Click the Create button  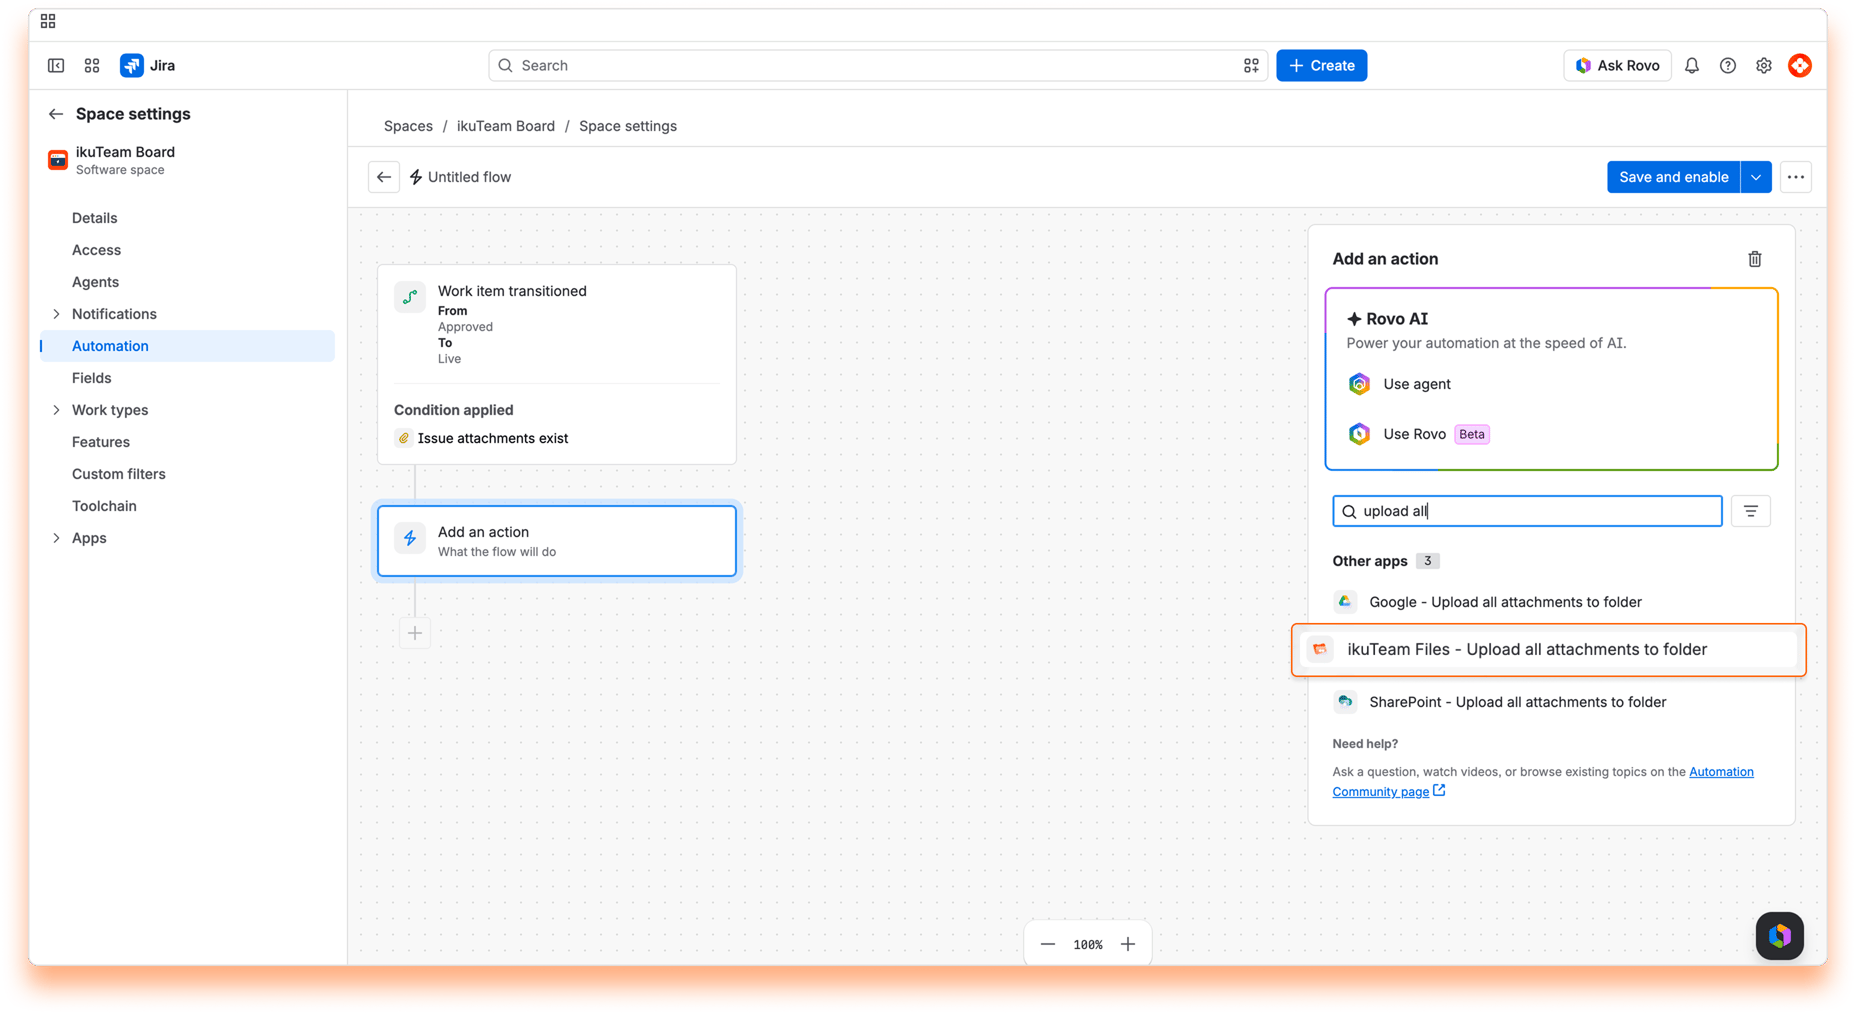pos(1321,66)
